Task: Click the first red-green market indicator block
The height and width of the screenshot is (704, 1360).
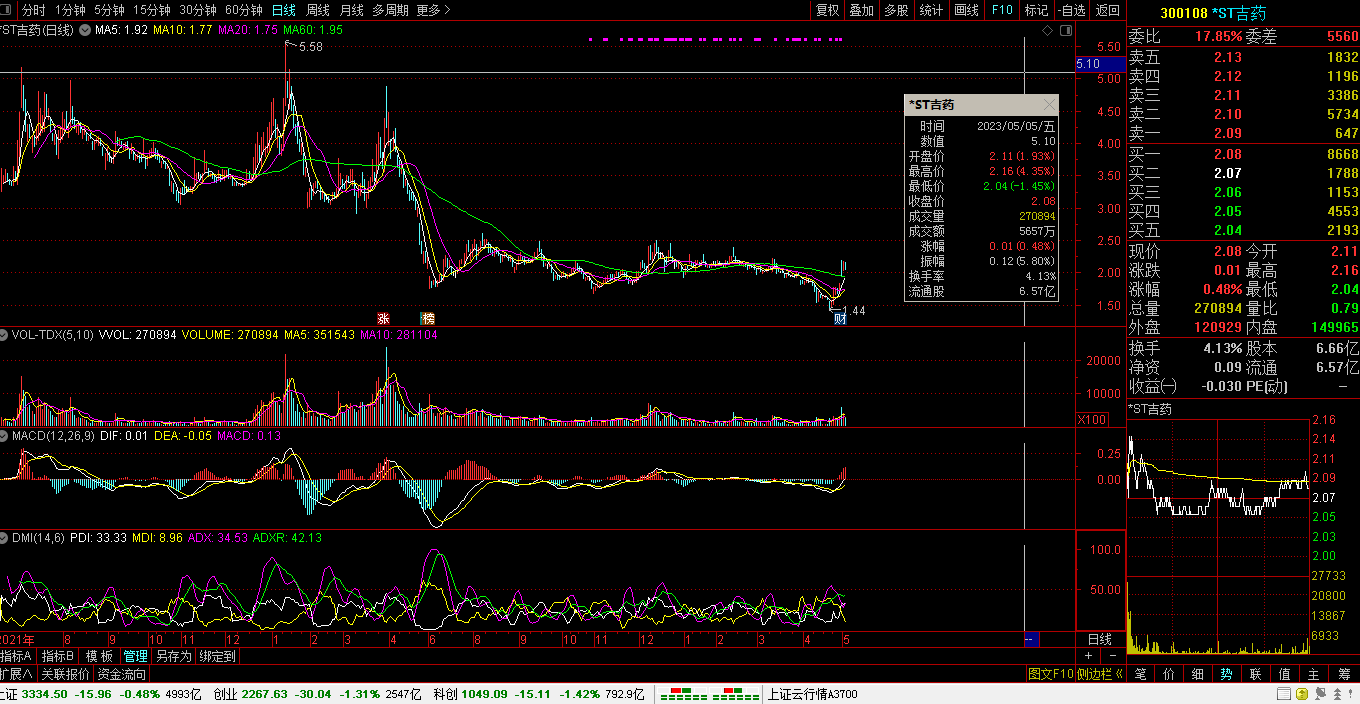Action: (681, 693)
